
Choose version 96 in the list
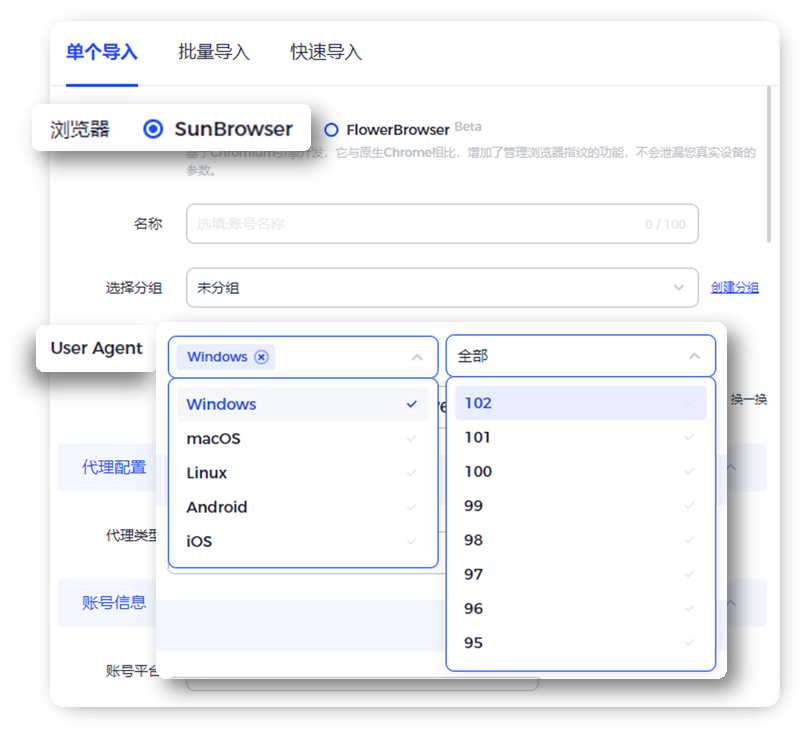click(581, 608)
